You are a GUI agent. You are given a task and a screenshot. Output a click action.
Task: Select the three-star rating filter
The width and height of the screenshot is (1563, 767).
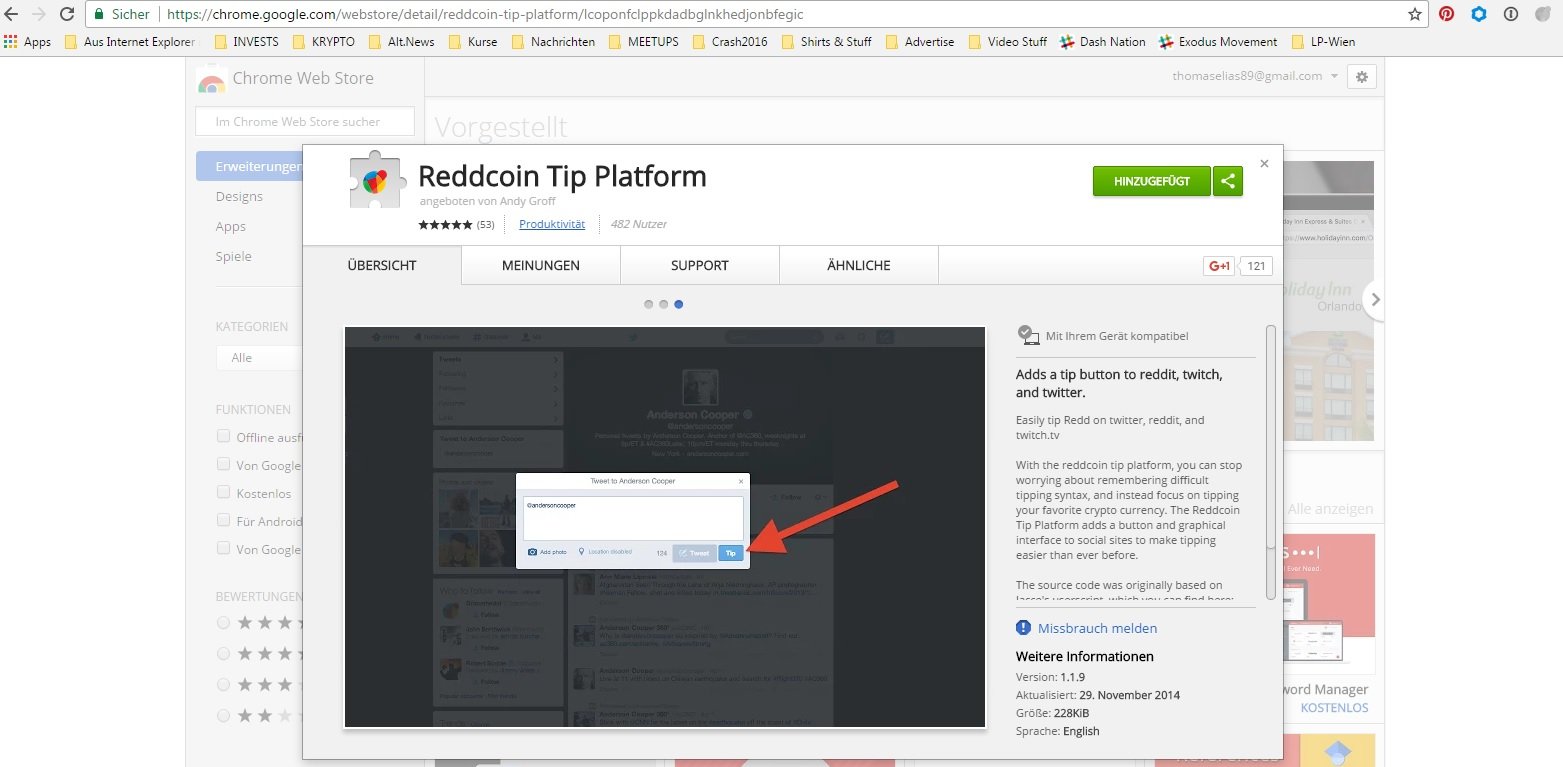[223, 685]
